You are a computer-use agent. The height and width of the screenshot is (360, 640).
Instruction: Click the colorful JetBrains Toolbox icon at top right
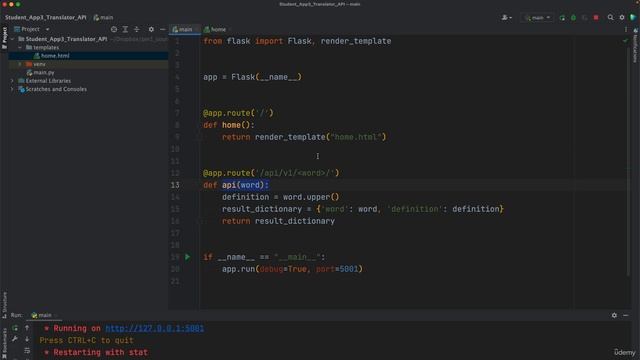tap(633, 18)
